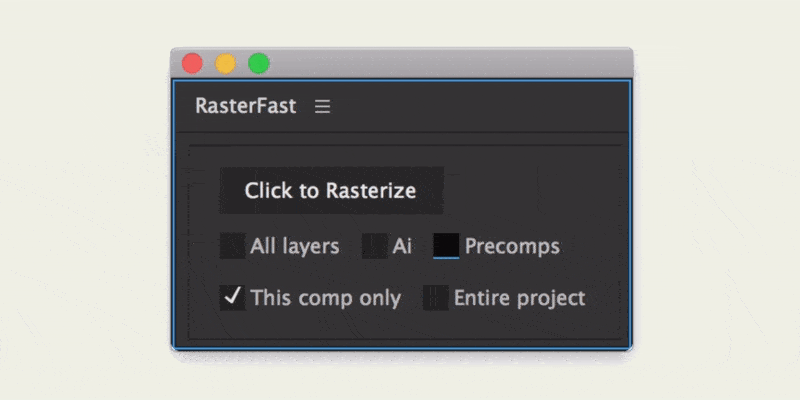
Task: Click the empty panel header right of menu icon
Action: [479, 106]
